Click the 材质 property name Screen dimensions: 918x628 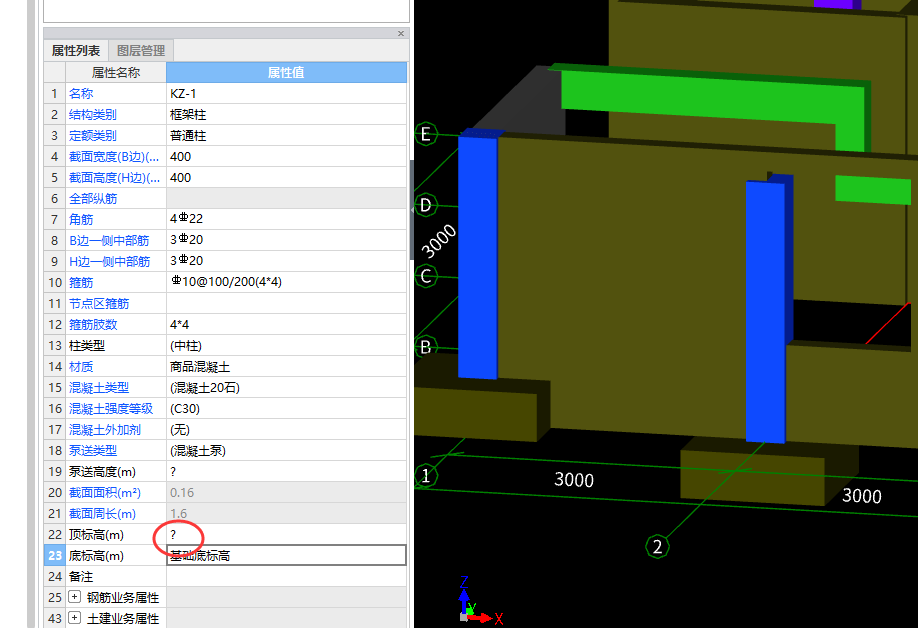click(x=81, y=366)
